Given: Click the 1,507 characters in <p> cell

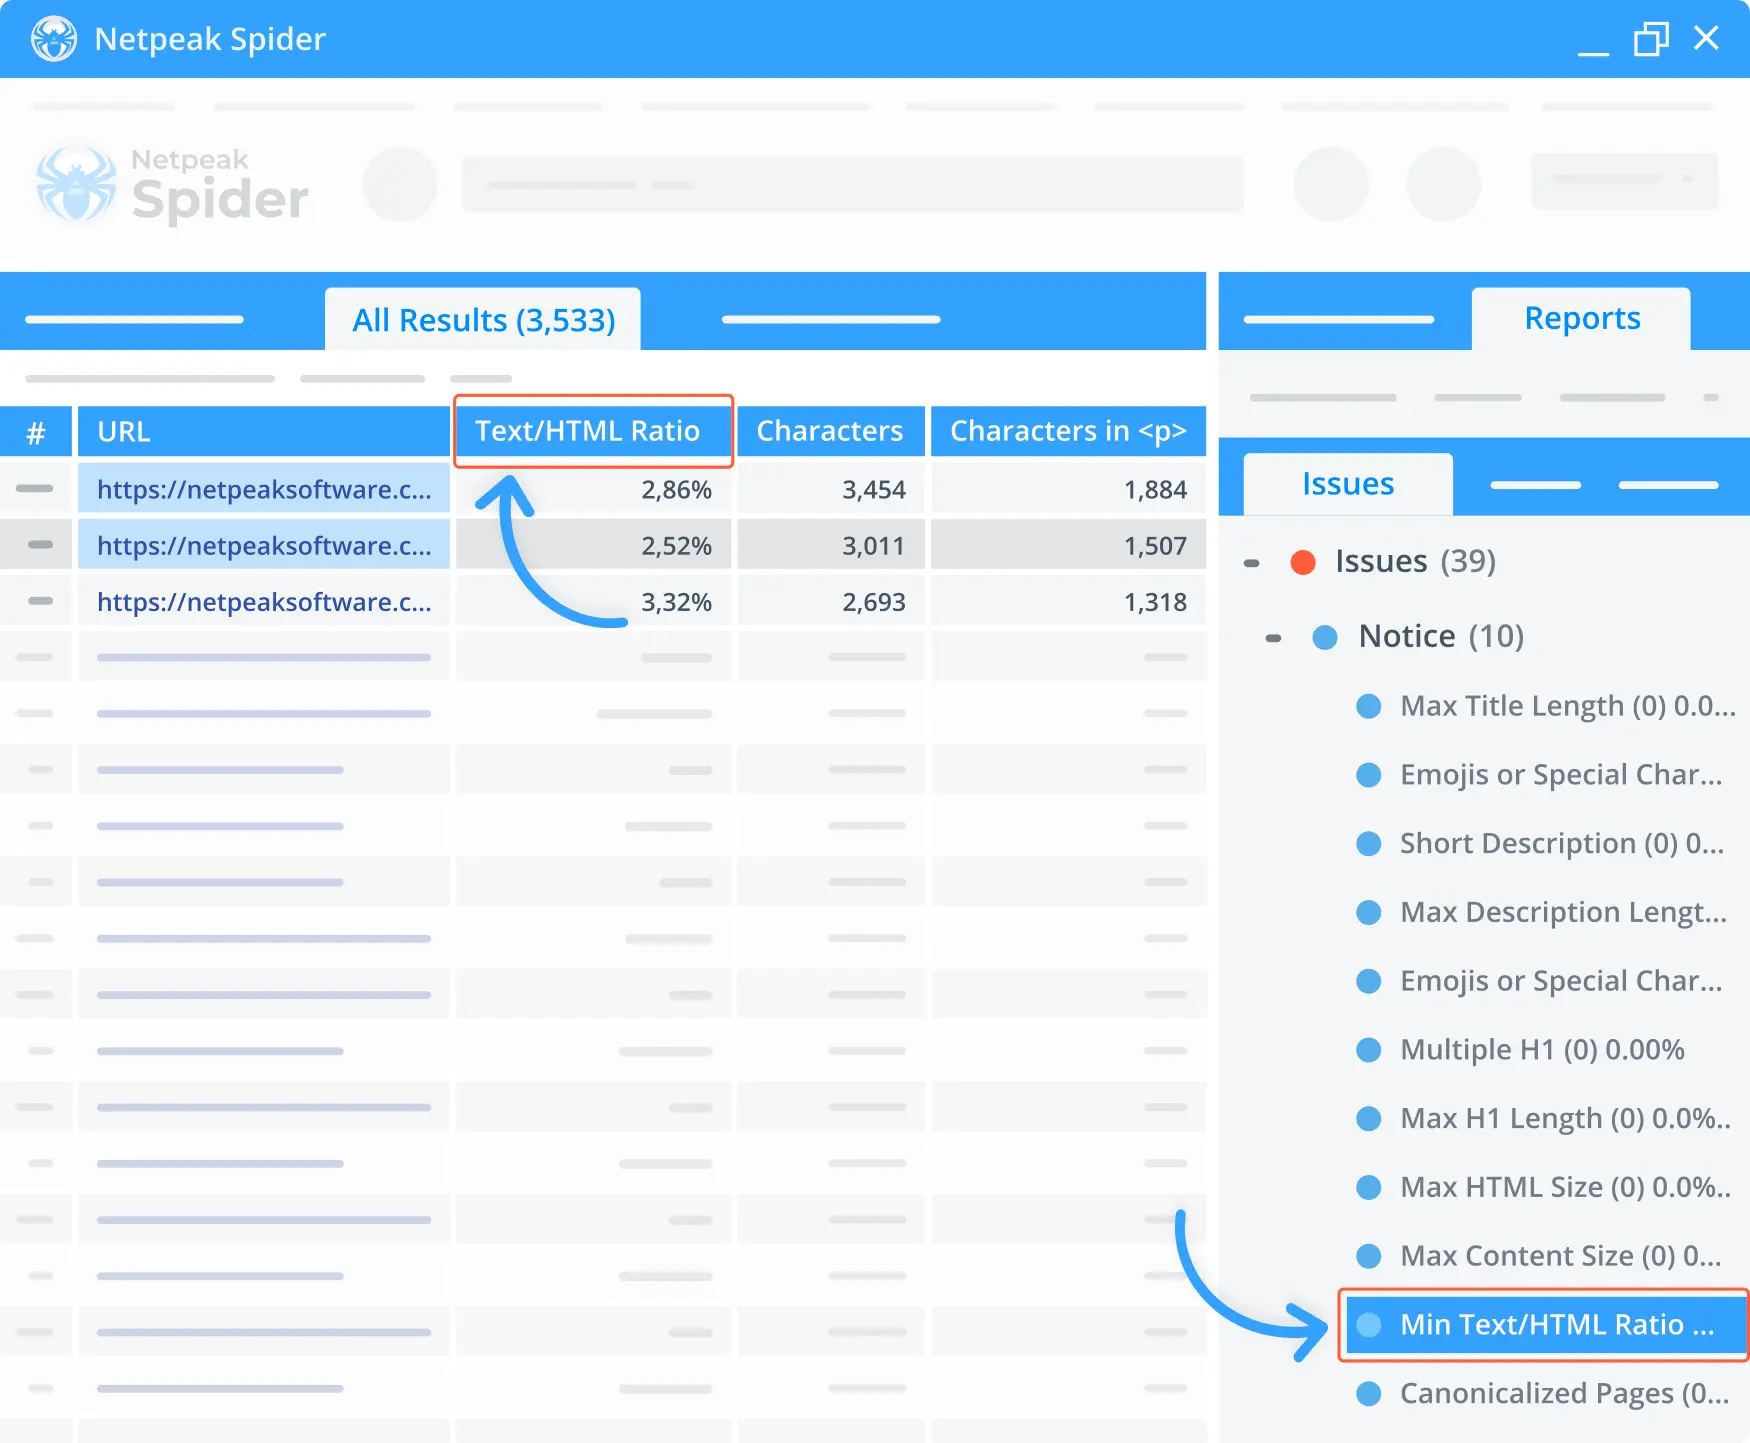Looking at the screenshot, I should (x=1068, y=545).
